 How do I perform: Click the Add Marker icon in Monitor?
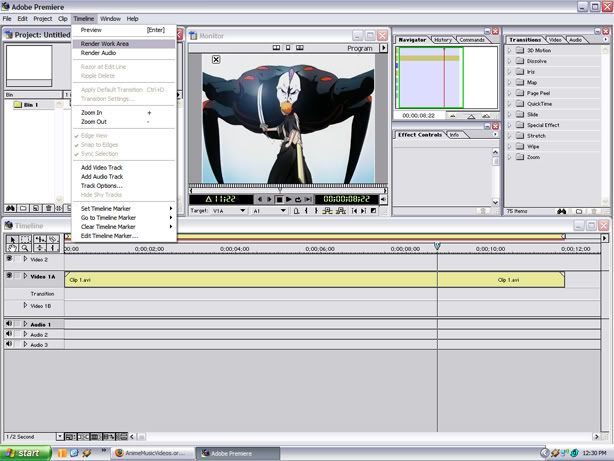click(x=296, y=211)
